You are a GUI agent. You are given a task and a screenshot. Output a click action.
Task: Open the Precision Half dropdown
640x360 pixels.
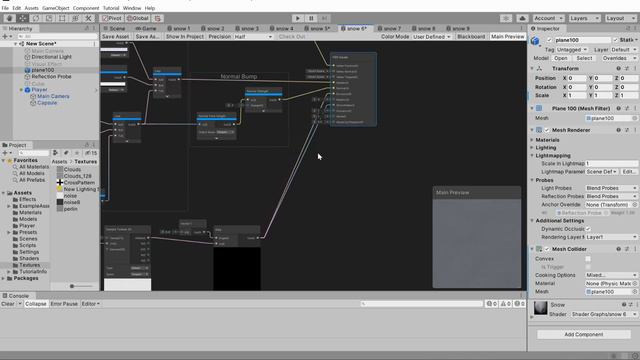pos(253,37)
